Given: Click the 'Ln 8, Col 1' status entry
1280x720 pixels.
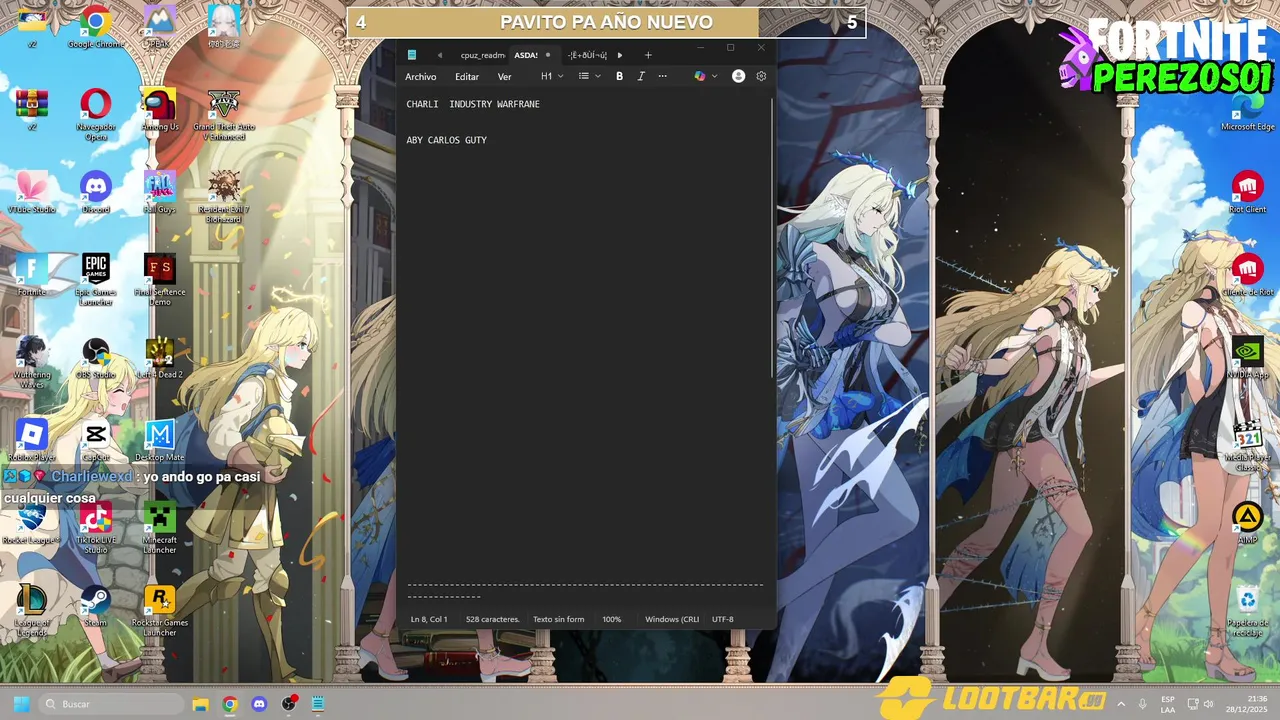Looking at the screenshot, I should 429,619.
